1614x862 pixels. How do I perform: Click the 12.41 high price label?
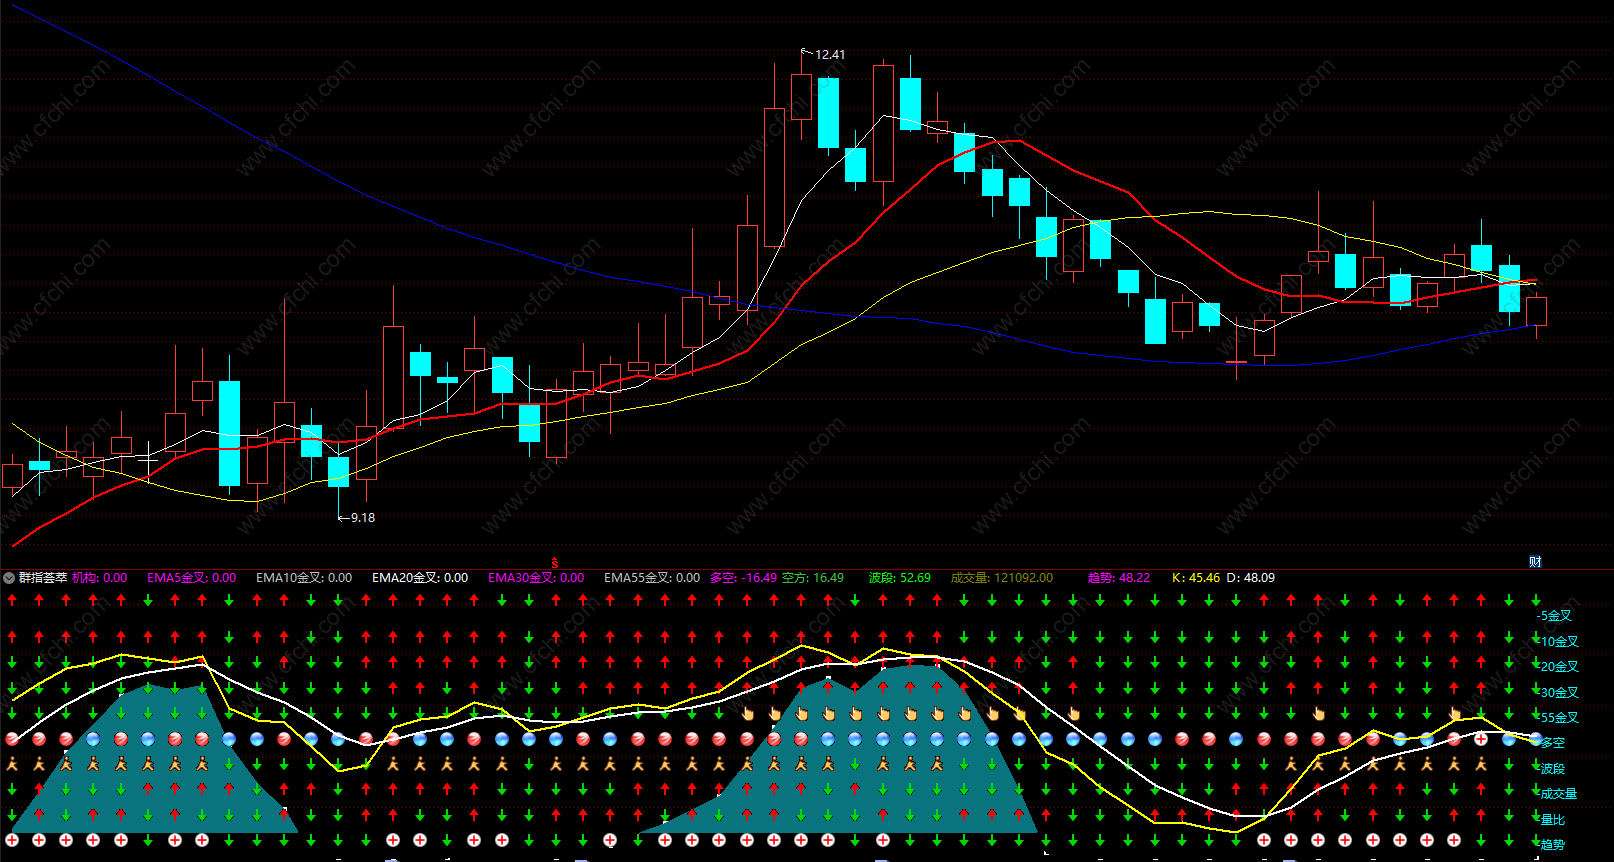(x=830, y=55)
